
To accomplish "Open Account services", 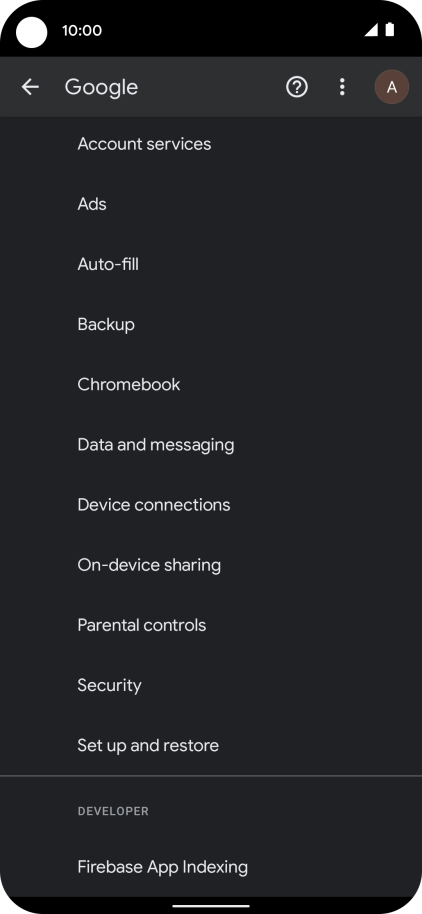I will pos(211,144).
